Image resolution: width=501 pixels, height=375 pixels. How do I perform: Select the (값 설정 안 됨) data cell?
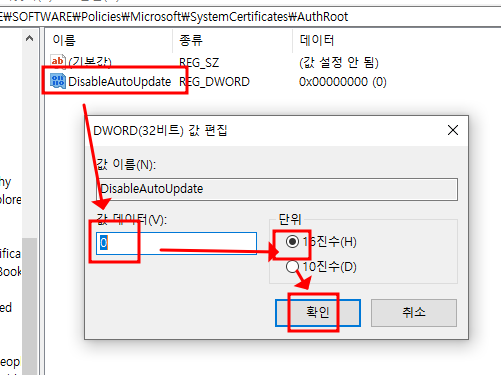click(339, 62)
